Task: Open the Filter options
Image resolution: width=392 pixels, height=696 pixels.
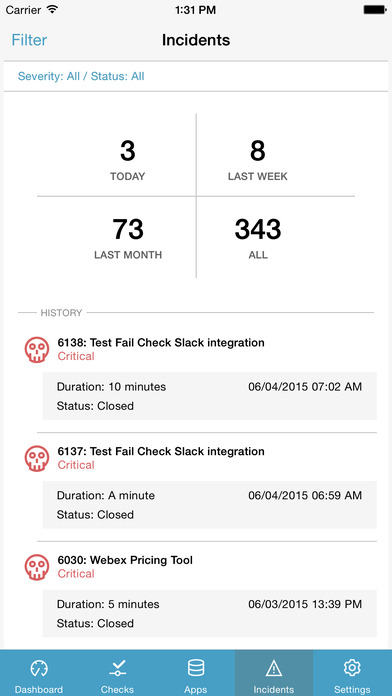Action: 29,40
